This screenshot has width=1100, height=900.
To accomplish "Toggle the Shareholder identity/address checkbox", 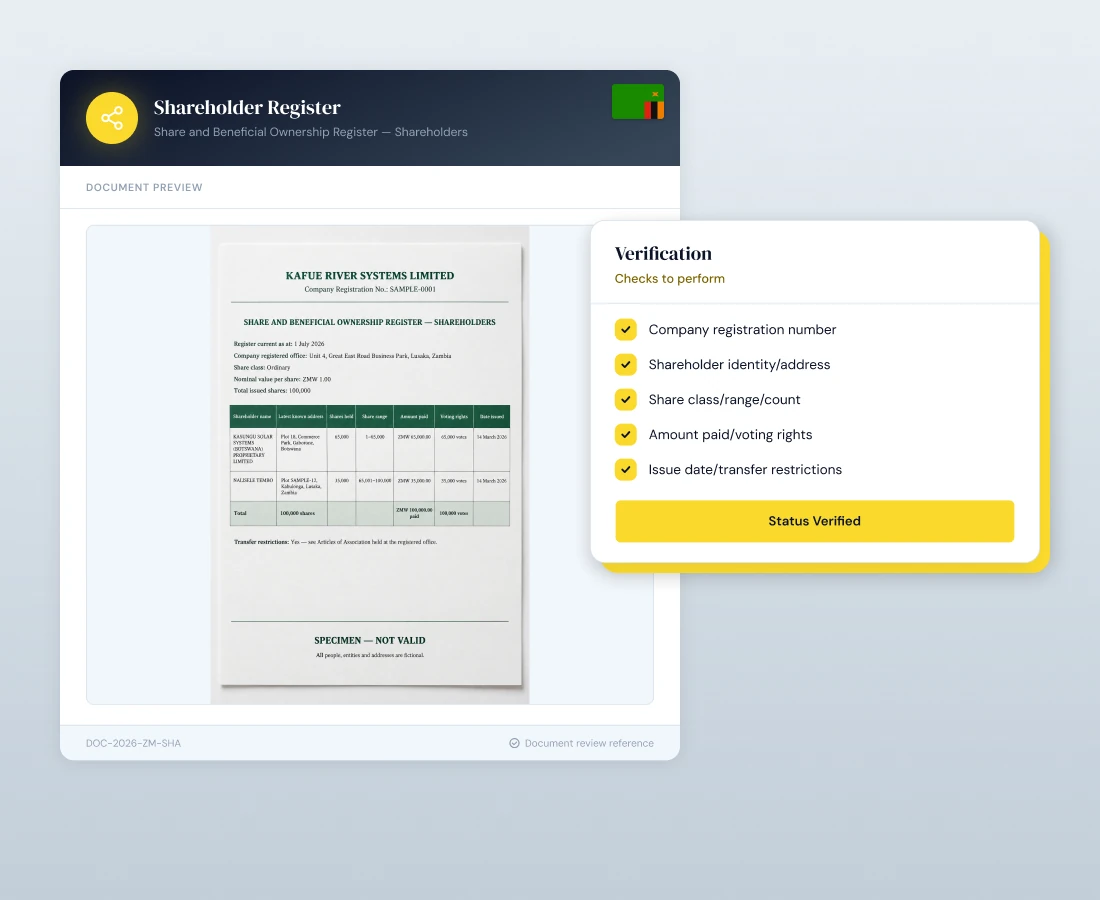I will pyautogui.click(x=626, y=365).
